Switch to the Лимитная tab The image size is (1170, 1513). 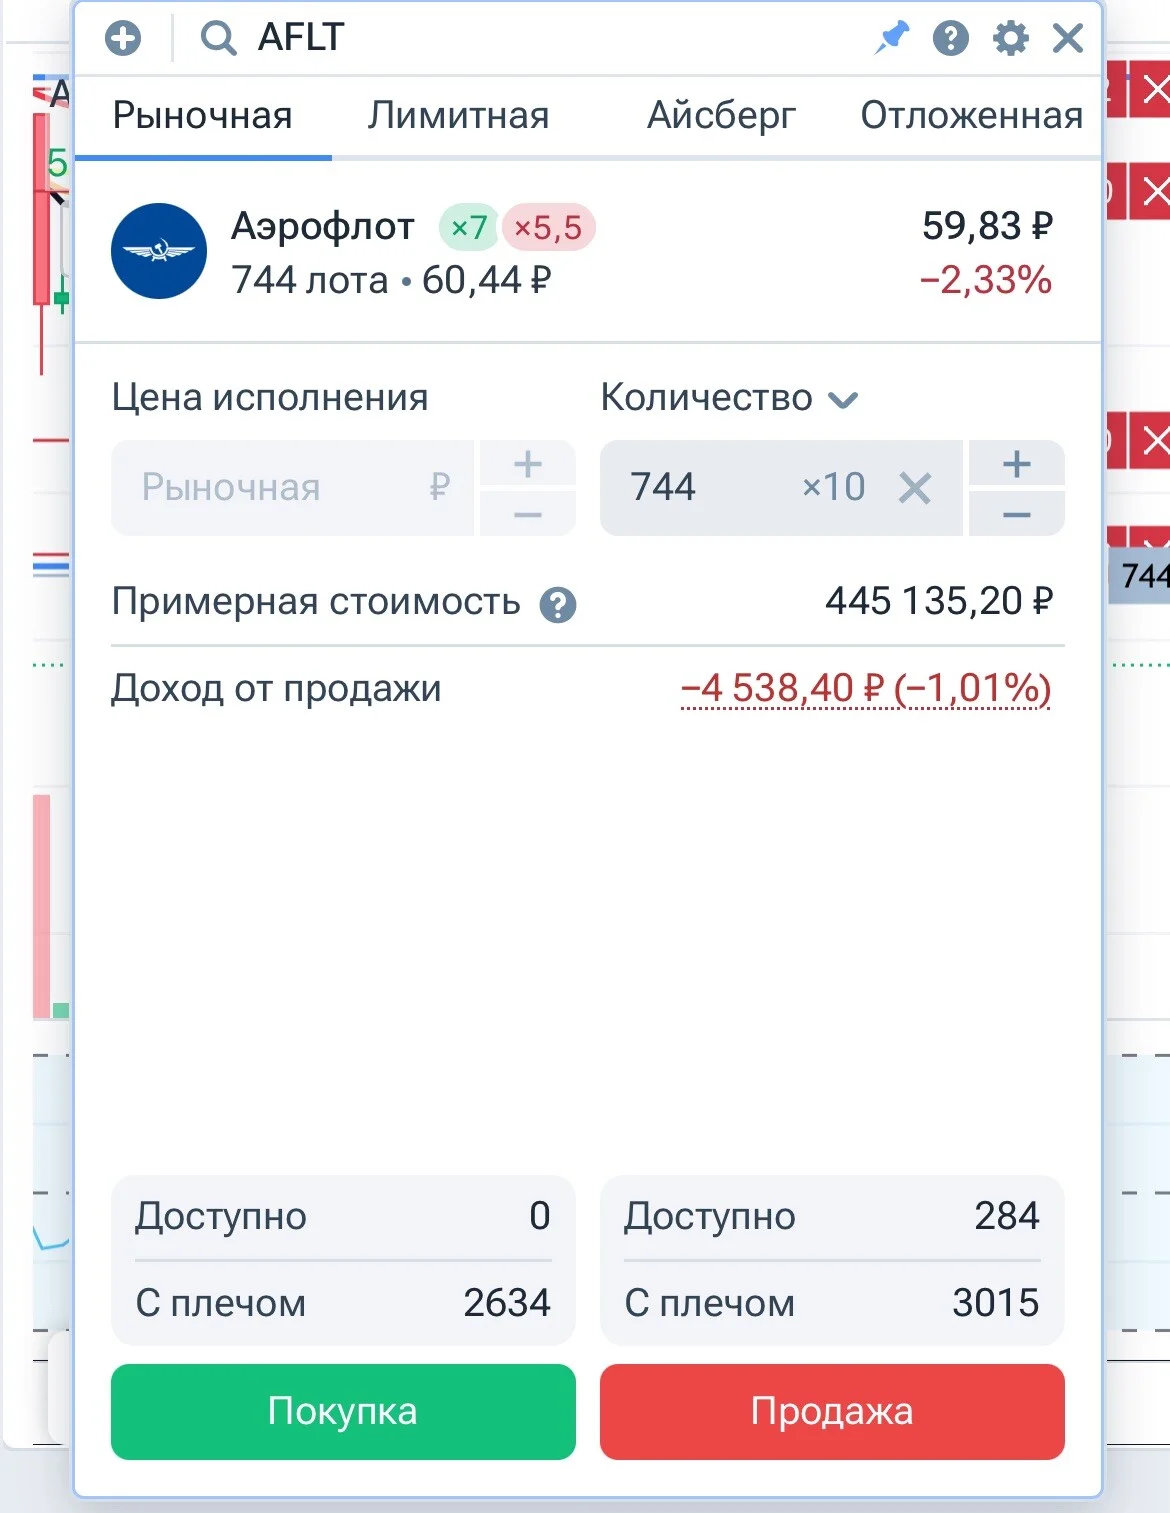click(x=458, y=116)
